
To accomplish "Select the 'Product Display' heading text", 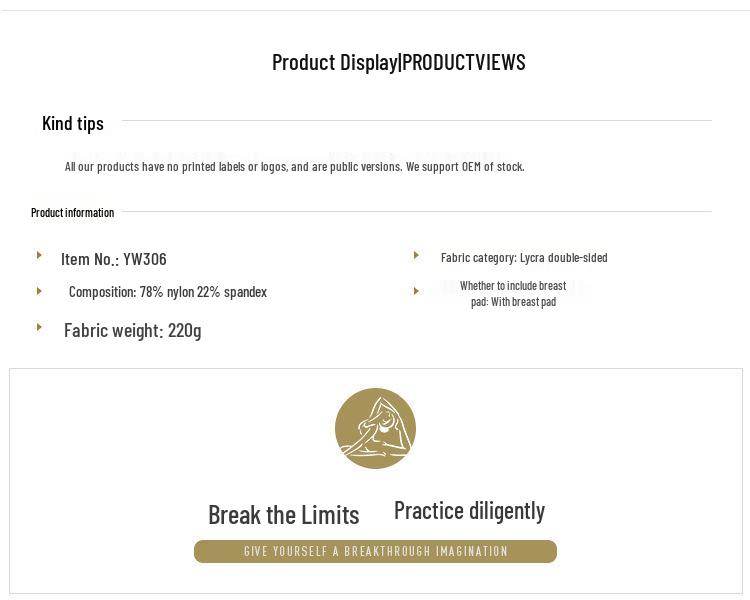I will [334, 62].
